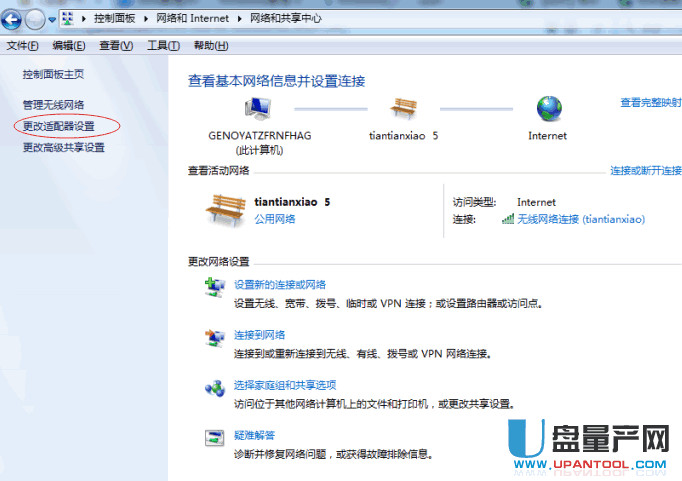682x481 pixels.
Task: Open 管理无线网络 link
Action: coord(53,105)
